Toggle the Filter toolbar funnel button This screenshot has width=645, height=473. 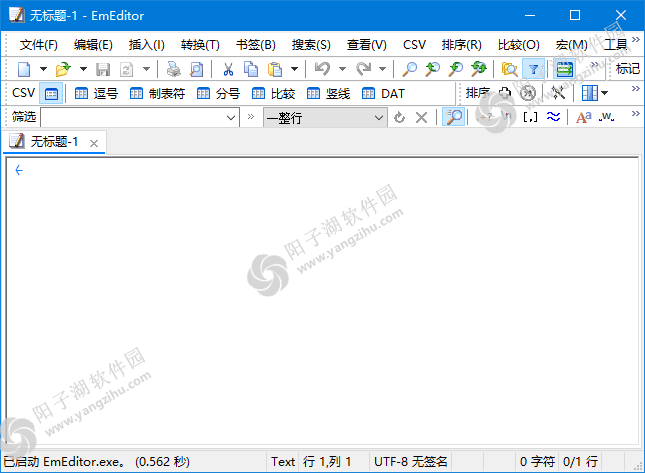[x=533, y=69]
